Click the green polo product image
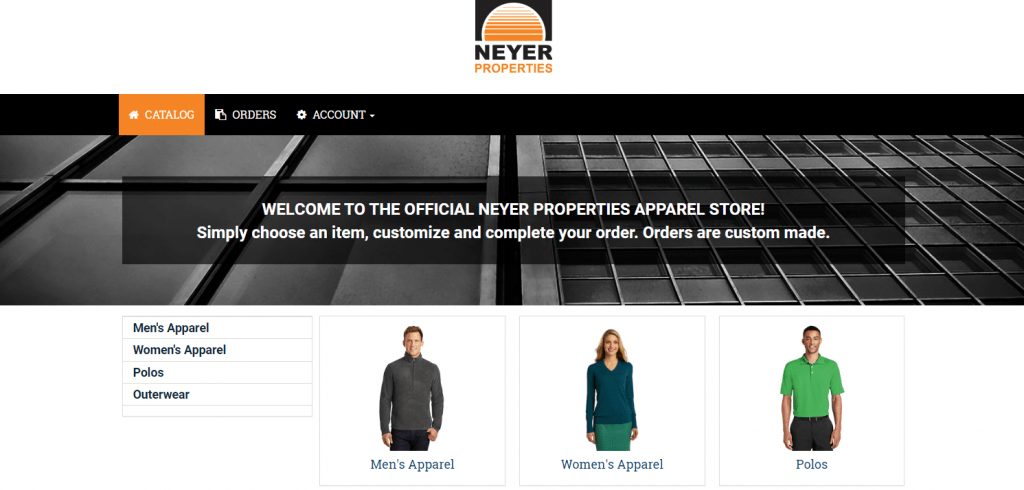The height and width of the screenshot is (490, 1024). 812,387
